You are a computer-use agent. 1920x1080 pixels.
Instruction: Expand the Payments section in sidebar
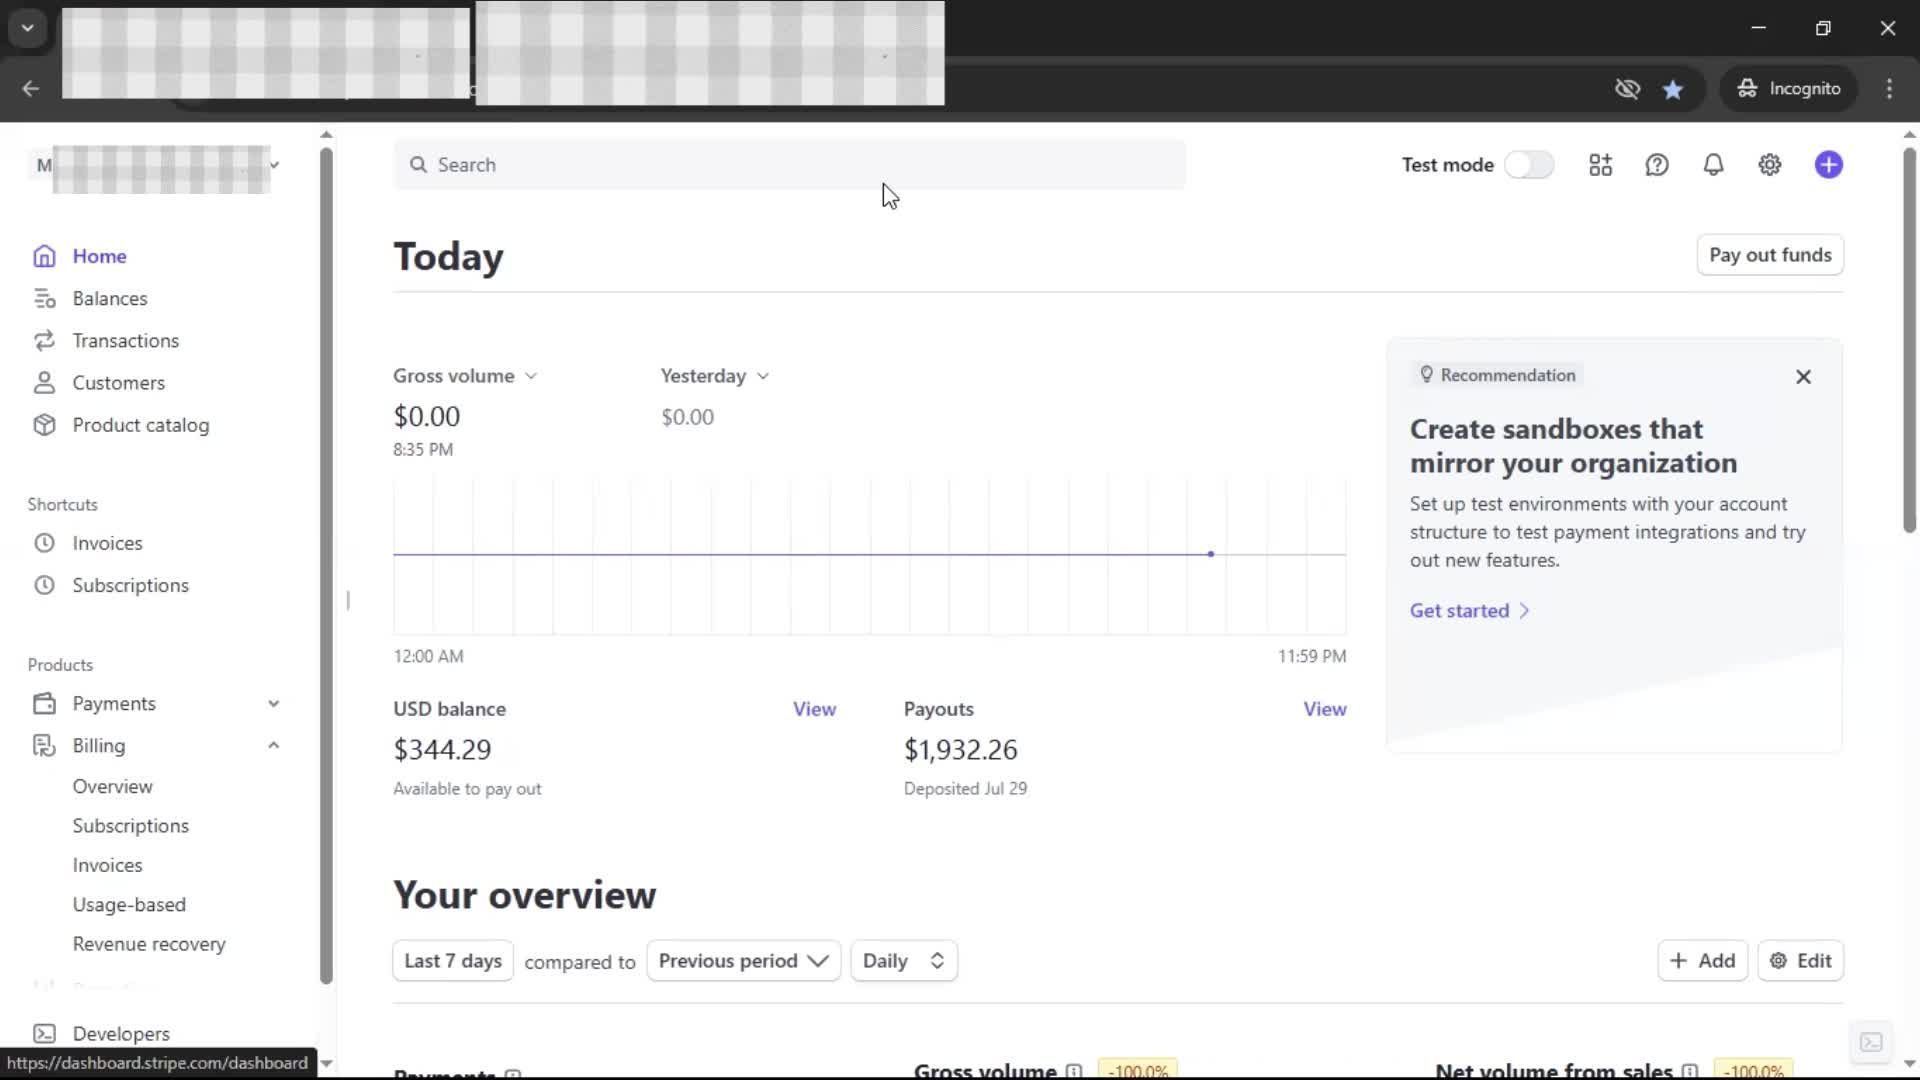coord(273,704)
